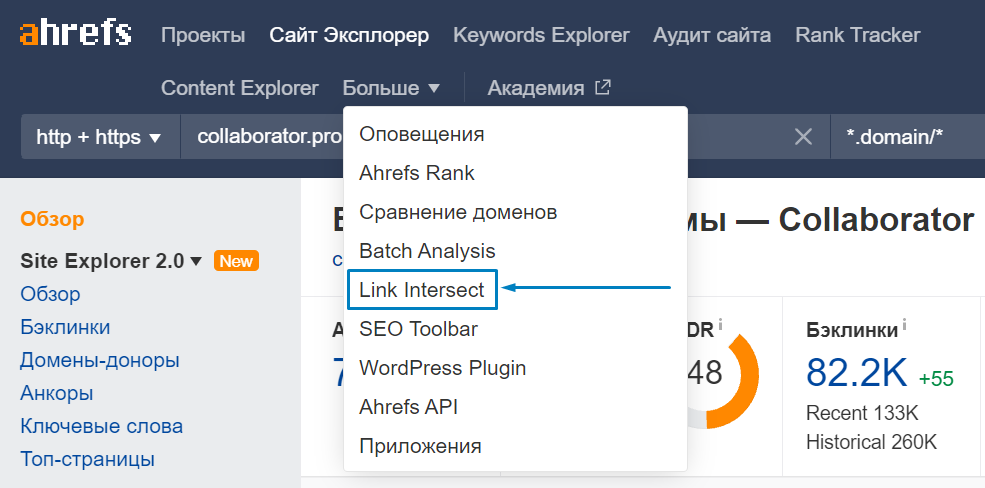Expand Site Explorer 2.0 section
985x488 pixels.
(111, 261)
